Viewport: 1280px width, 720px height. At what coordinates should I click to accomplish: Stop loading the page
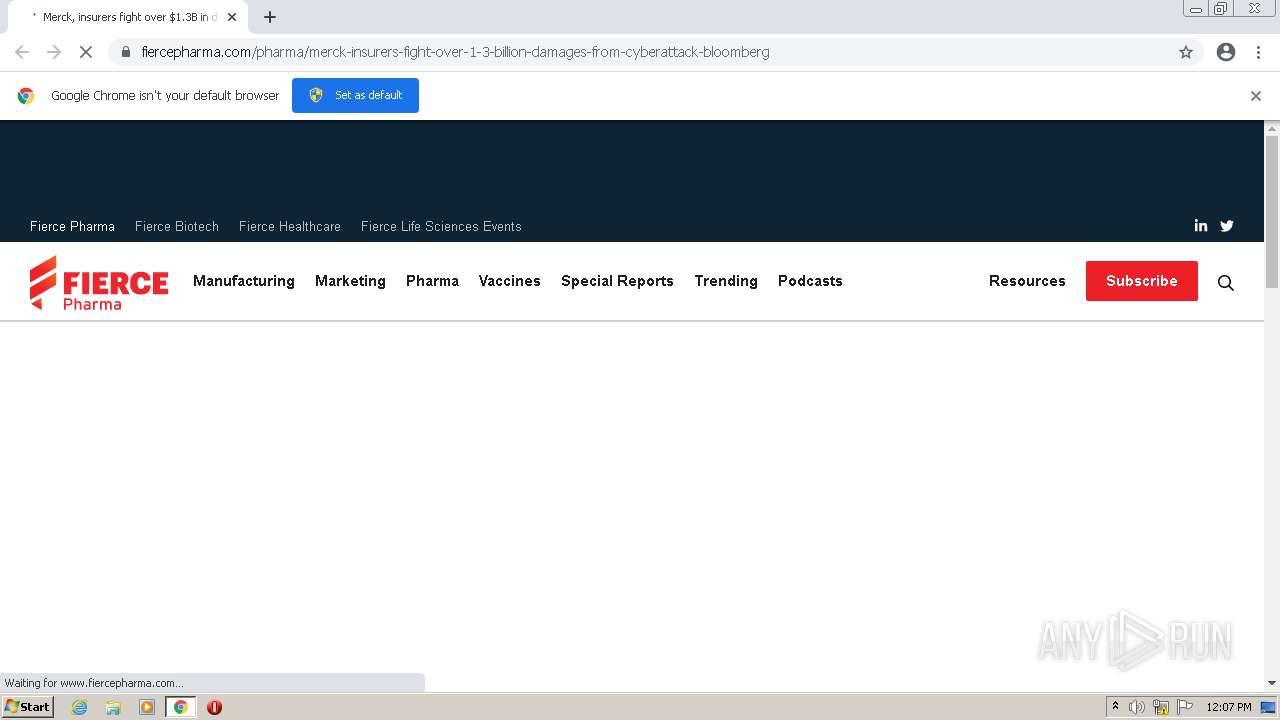(86, 52)
